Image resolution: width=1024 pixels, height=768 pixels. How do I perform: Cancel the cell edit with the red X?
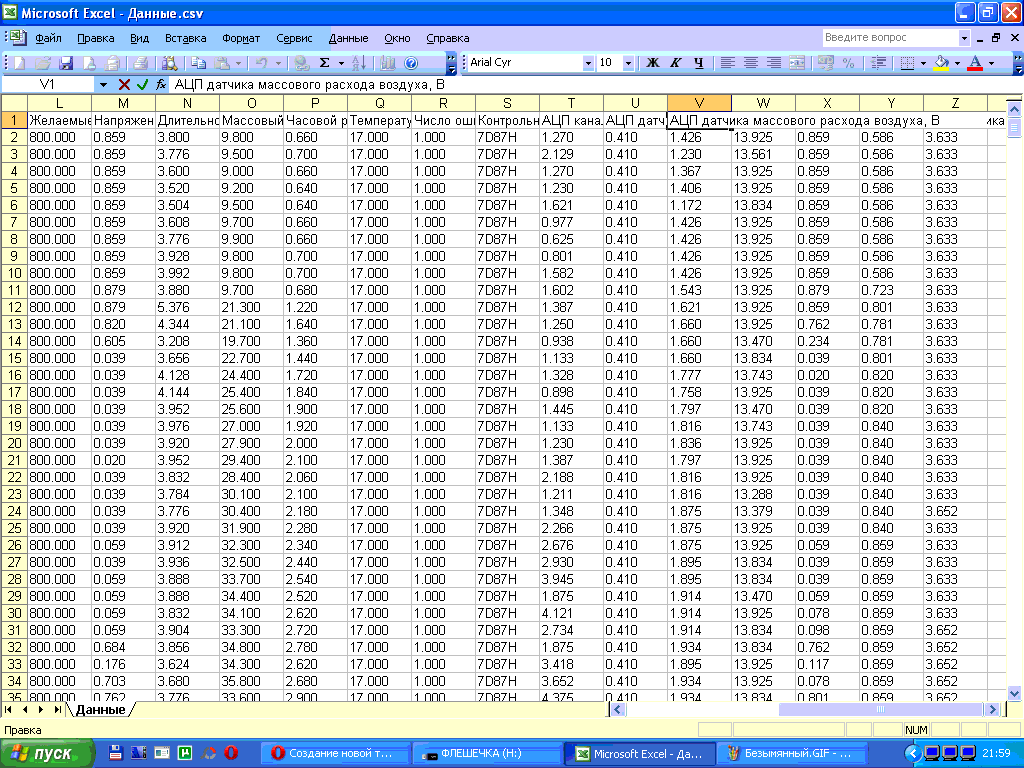[x=124, y=84]
